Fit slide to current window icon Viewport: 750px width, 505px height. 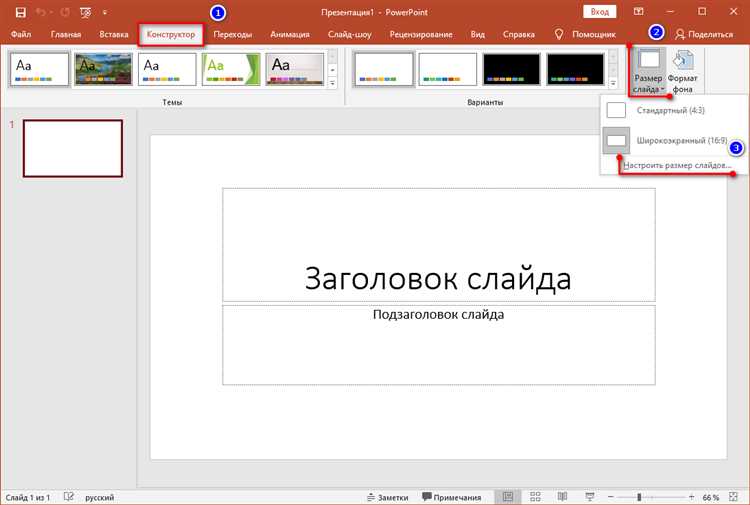pos(735,497)
